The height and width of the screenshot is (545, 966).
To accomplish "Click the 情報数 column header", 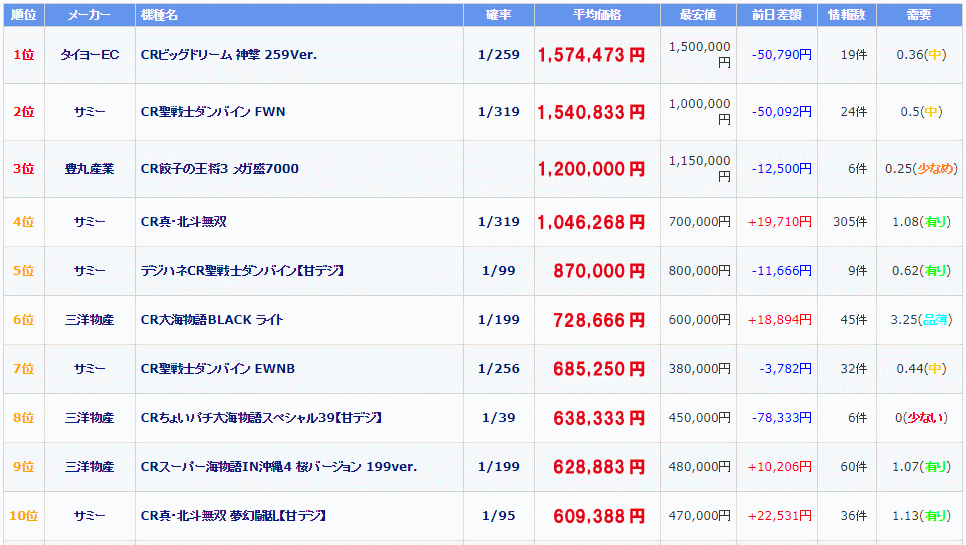I will click(x=847, y=15).
